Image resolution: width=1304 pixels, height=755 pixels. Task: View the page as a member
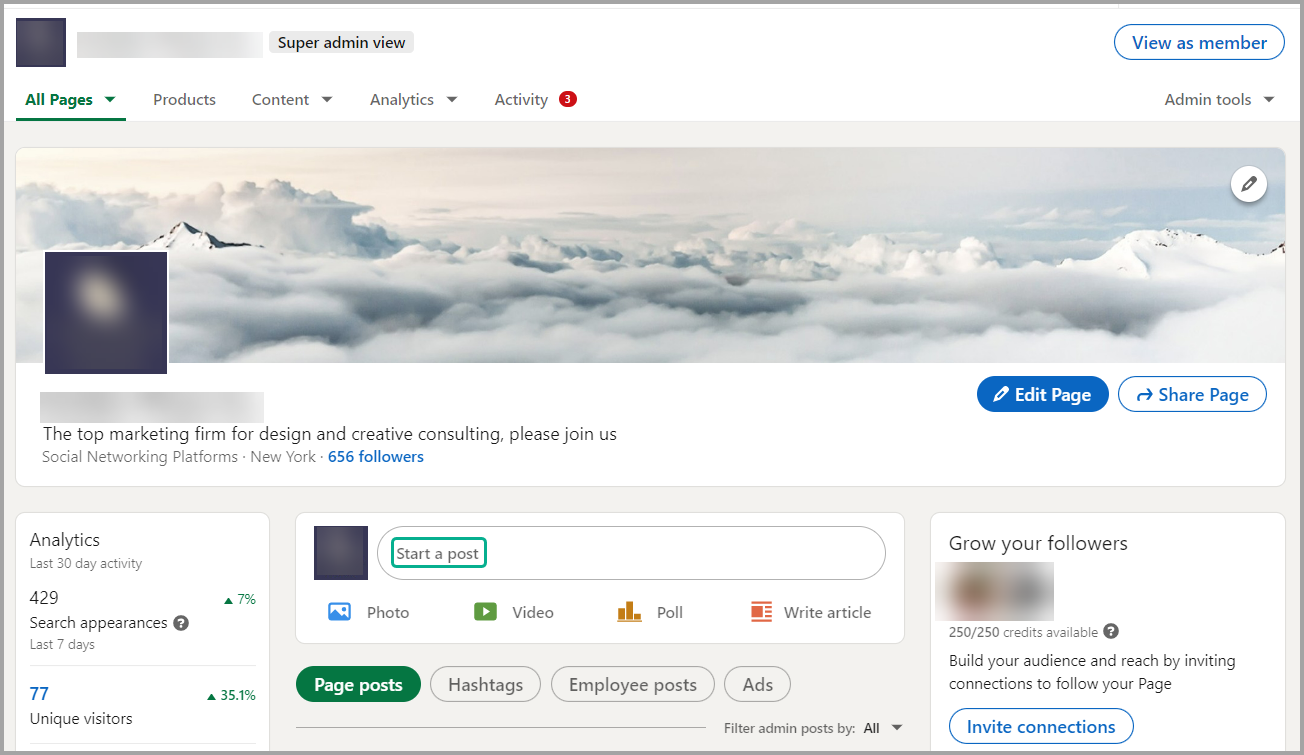[1198, 42]
